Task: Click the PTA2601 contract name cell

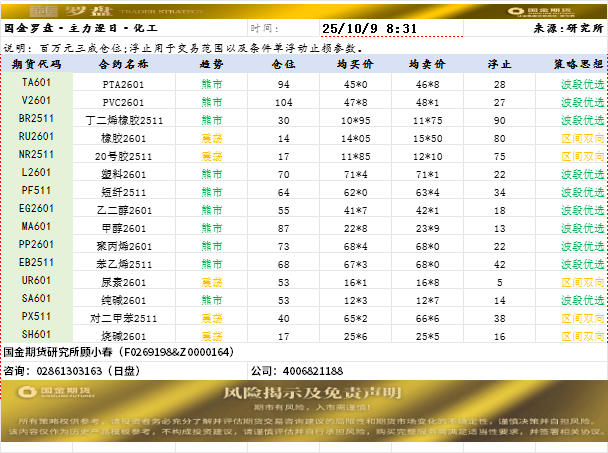Action: click(x=123, y=84)
